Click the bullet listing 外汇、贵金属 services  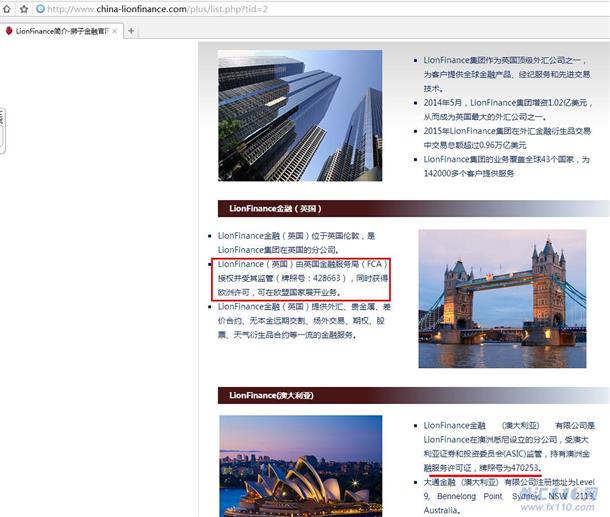[x=304, y=321]
